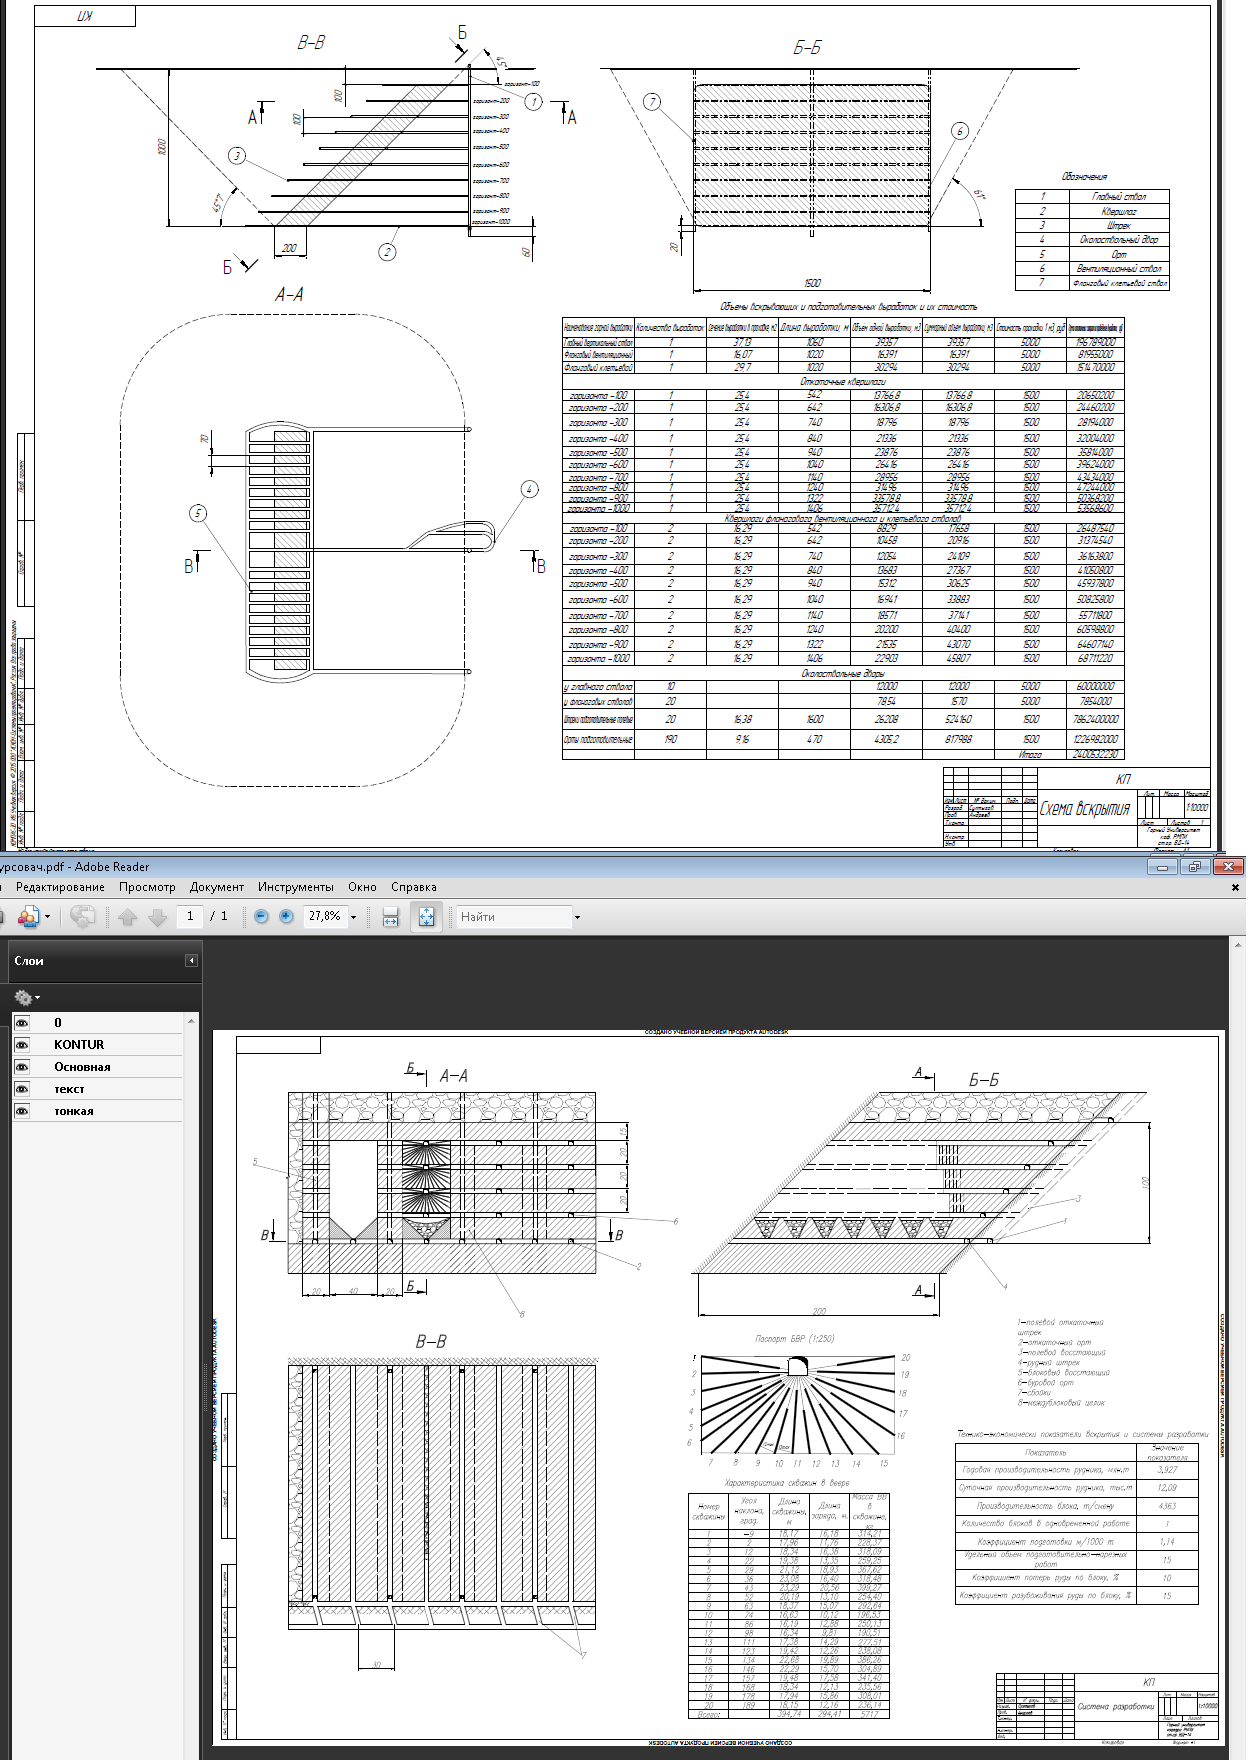
Task: Select the текст layer name
Action: point(69,1089)
